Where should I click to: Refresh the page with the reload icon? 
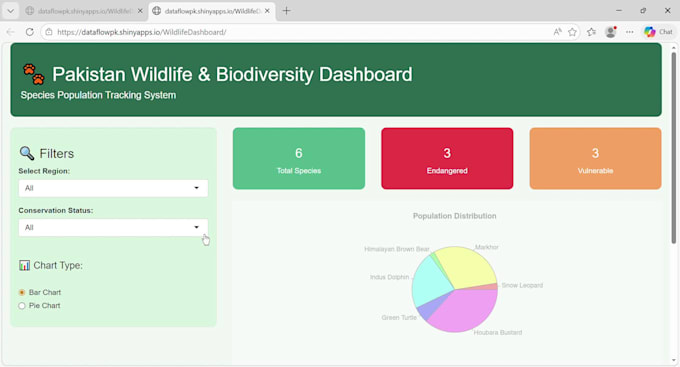coord(29,32)
